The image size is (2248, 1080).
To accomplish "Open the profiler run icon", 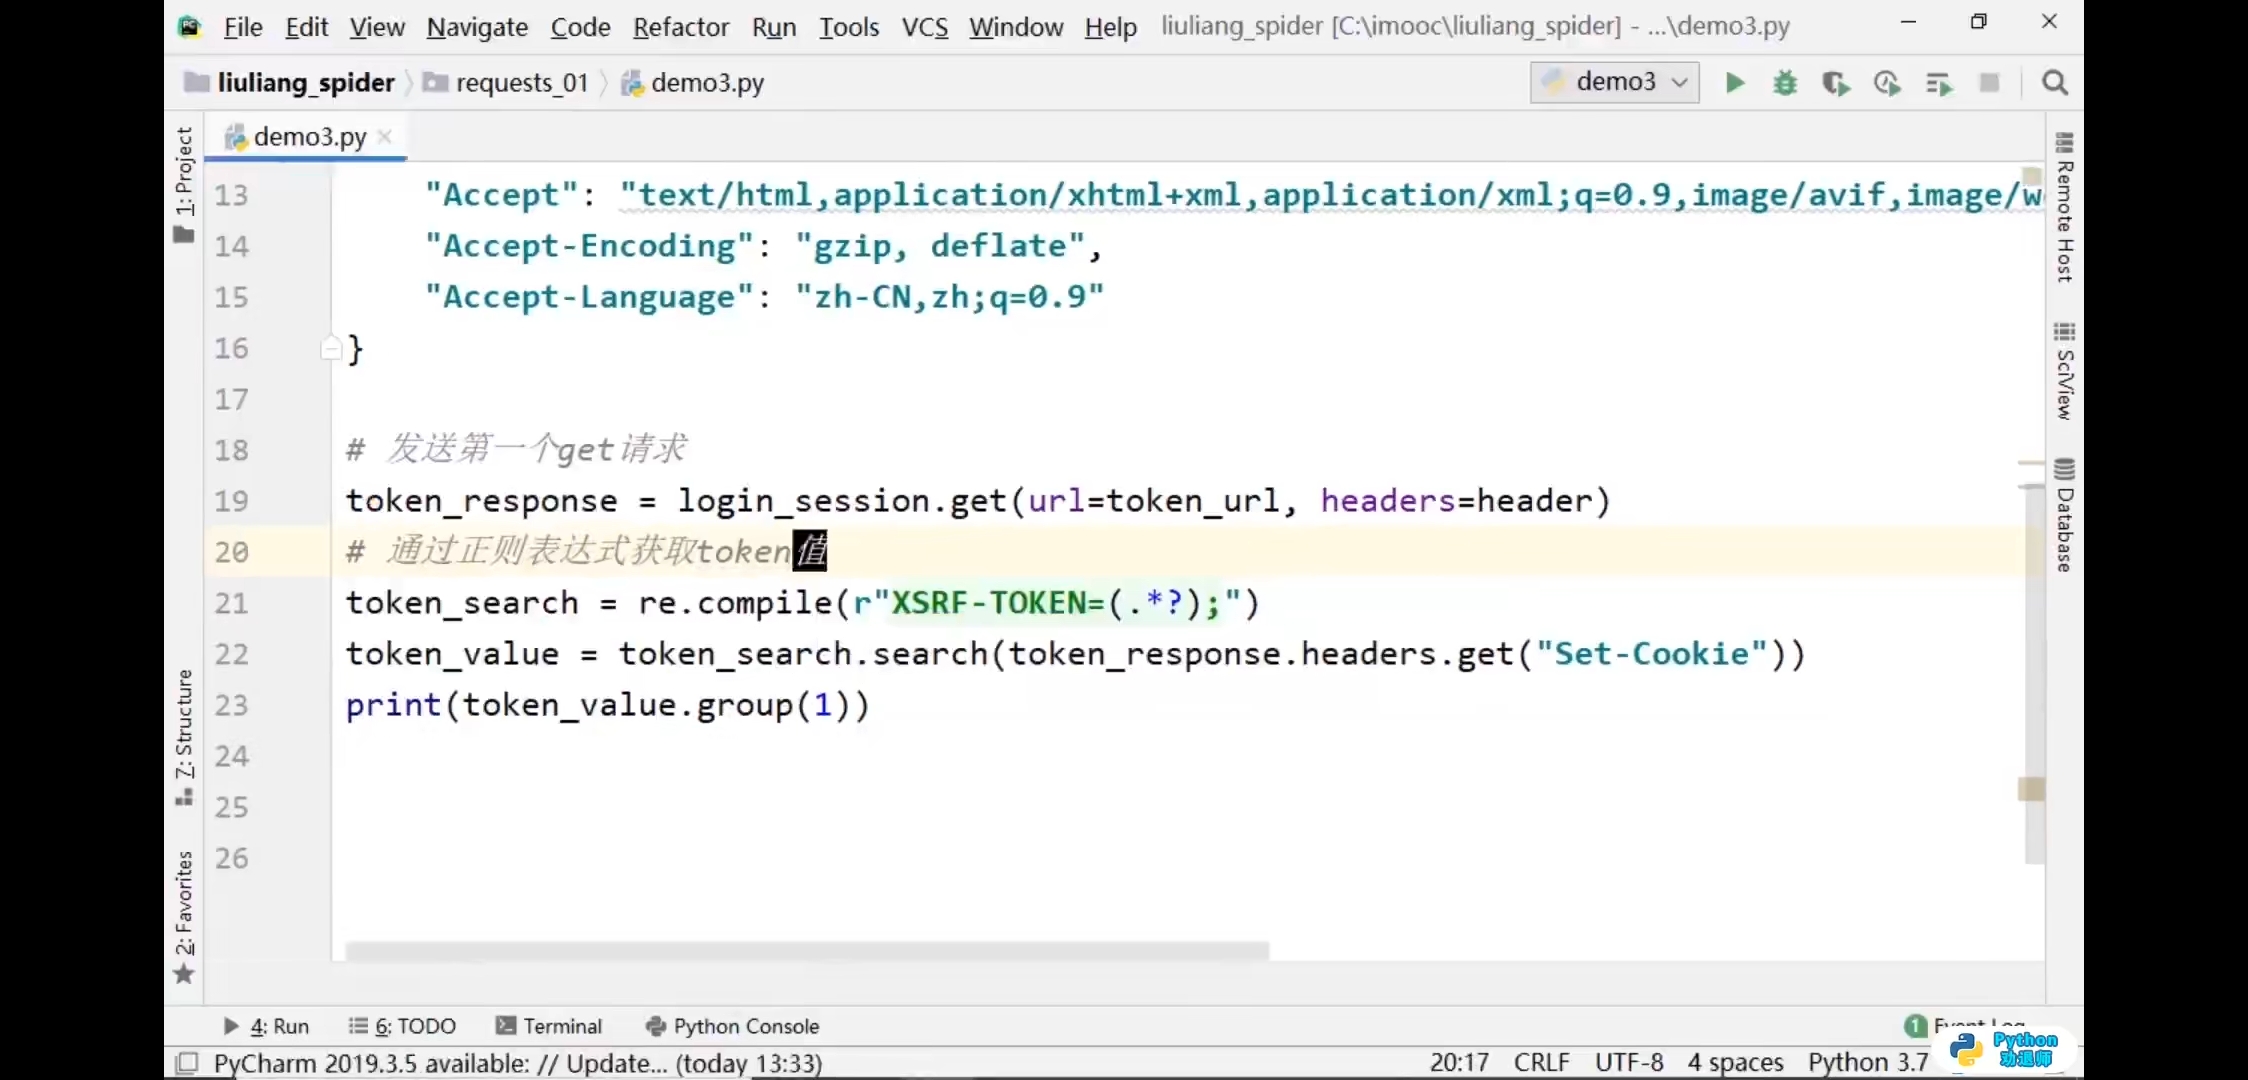I will 1887,83.
